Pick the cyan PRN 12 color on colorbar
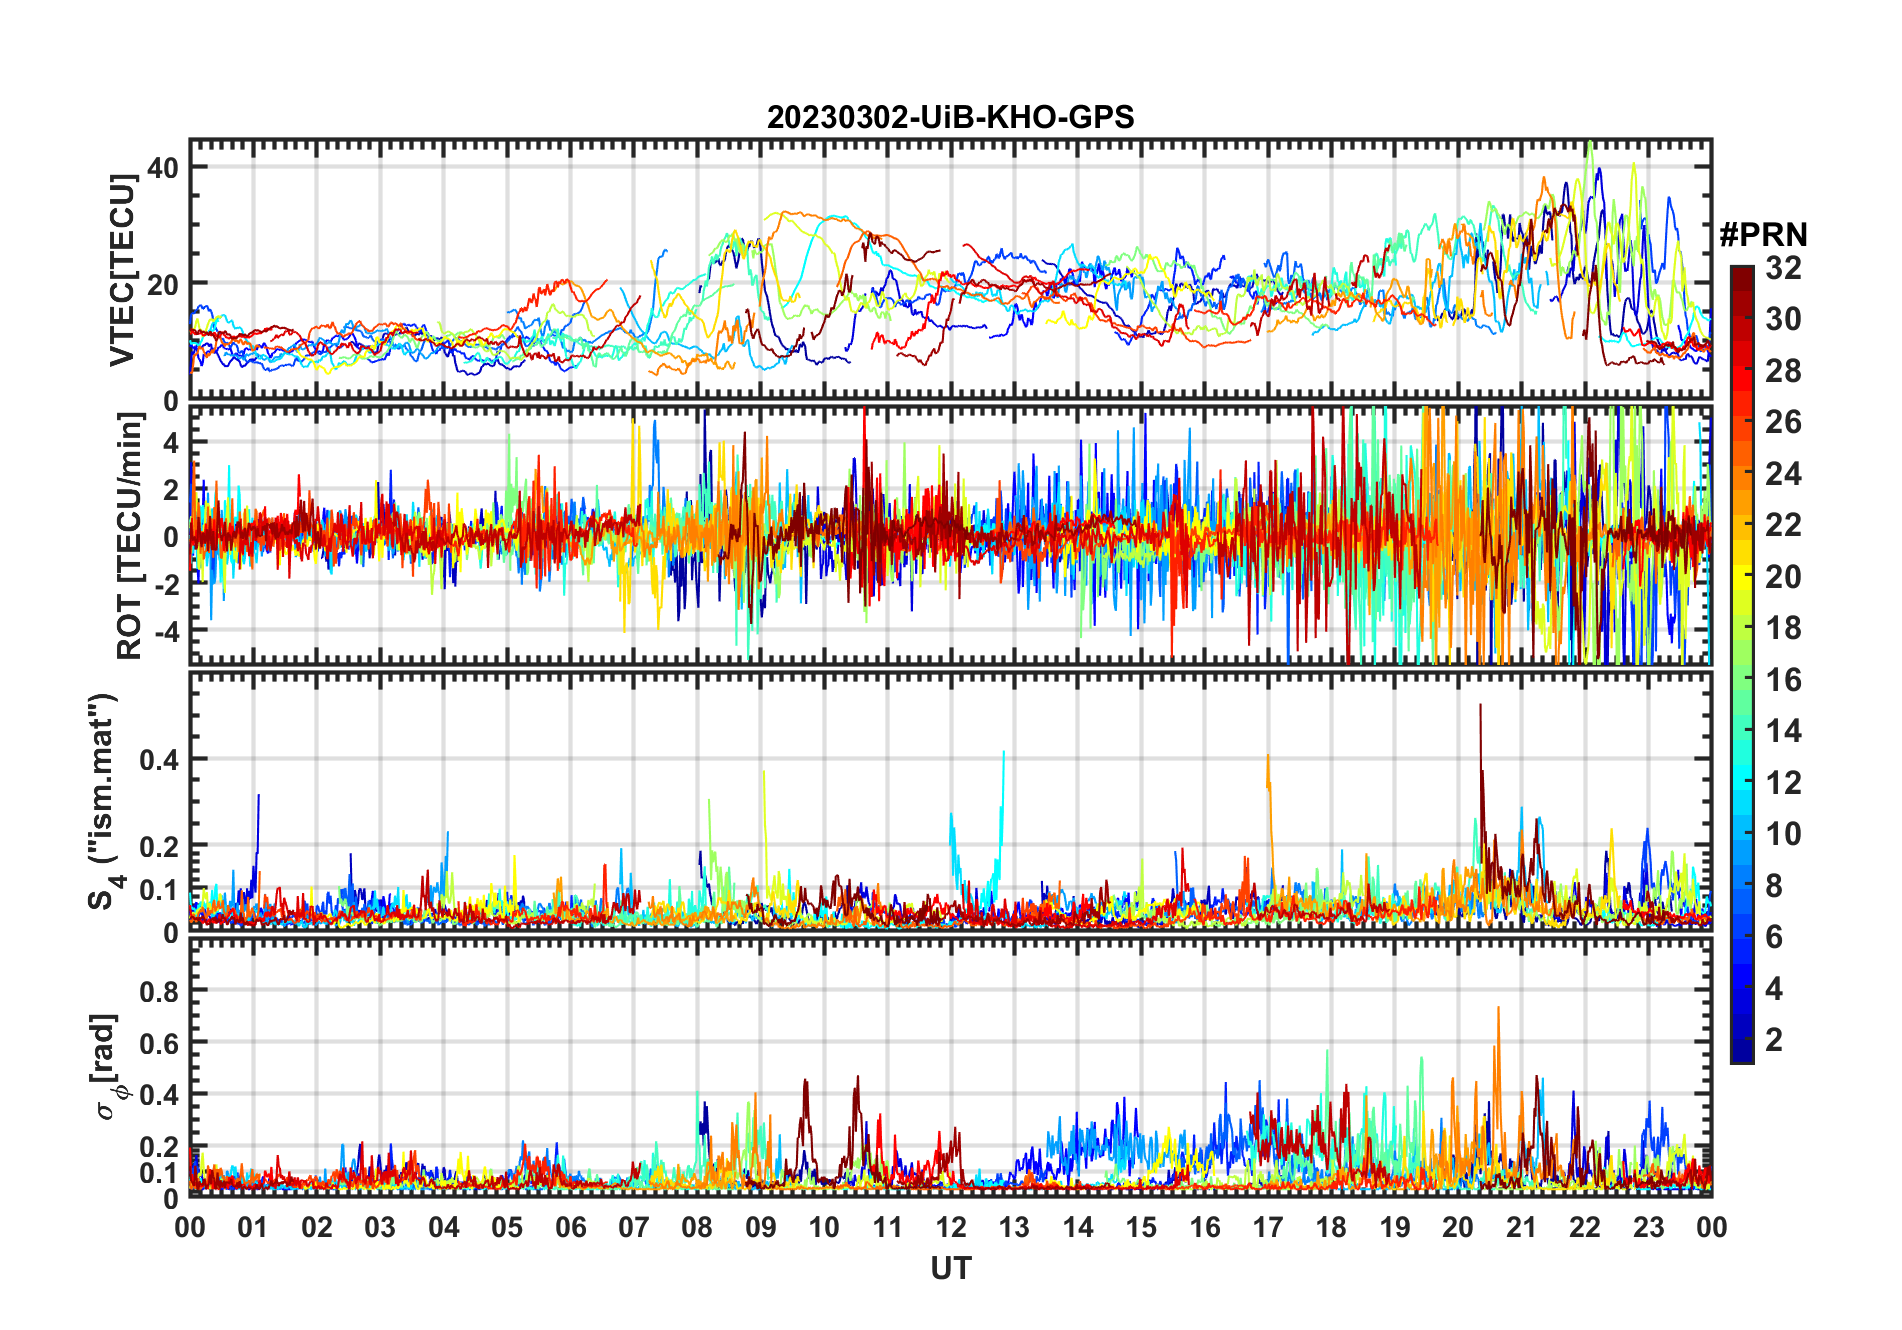The image size is (1902, 1330). tap(1742, 783)
